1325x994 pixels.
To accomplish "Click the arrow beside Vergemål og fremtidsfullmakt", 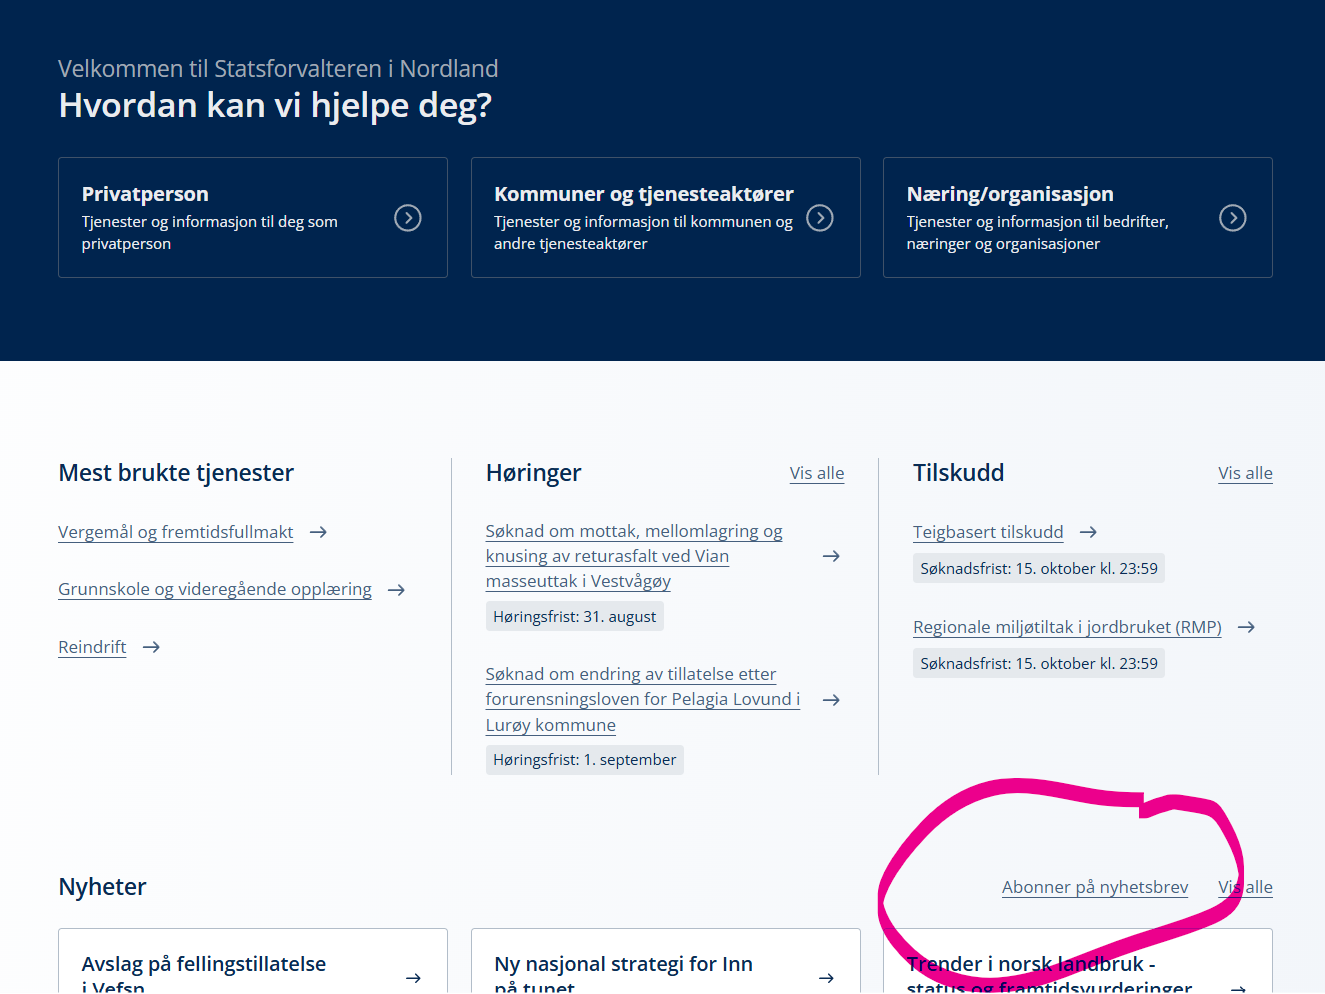I will (318, 532).
